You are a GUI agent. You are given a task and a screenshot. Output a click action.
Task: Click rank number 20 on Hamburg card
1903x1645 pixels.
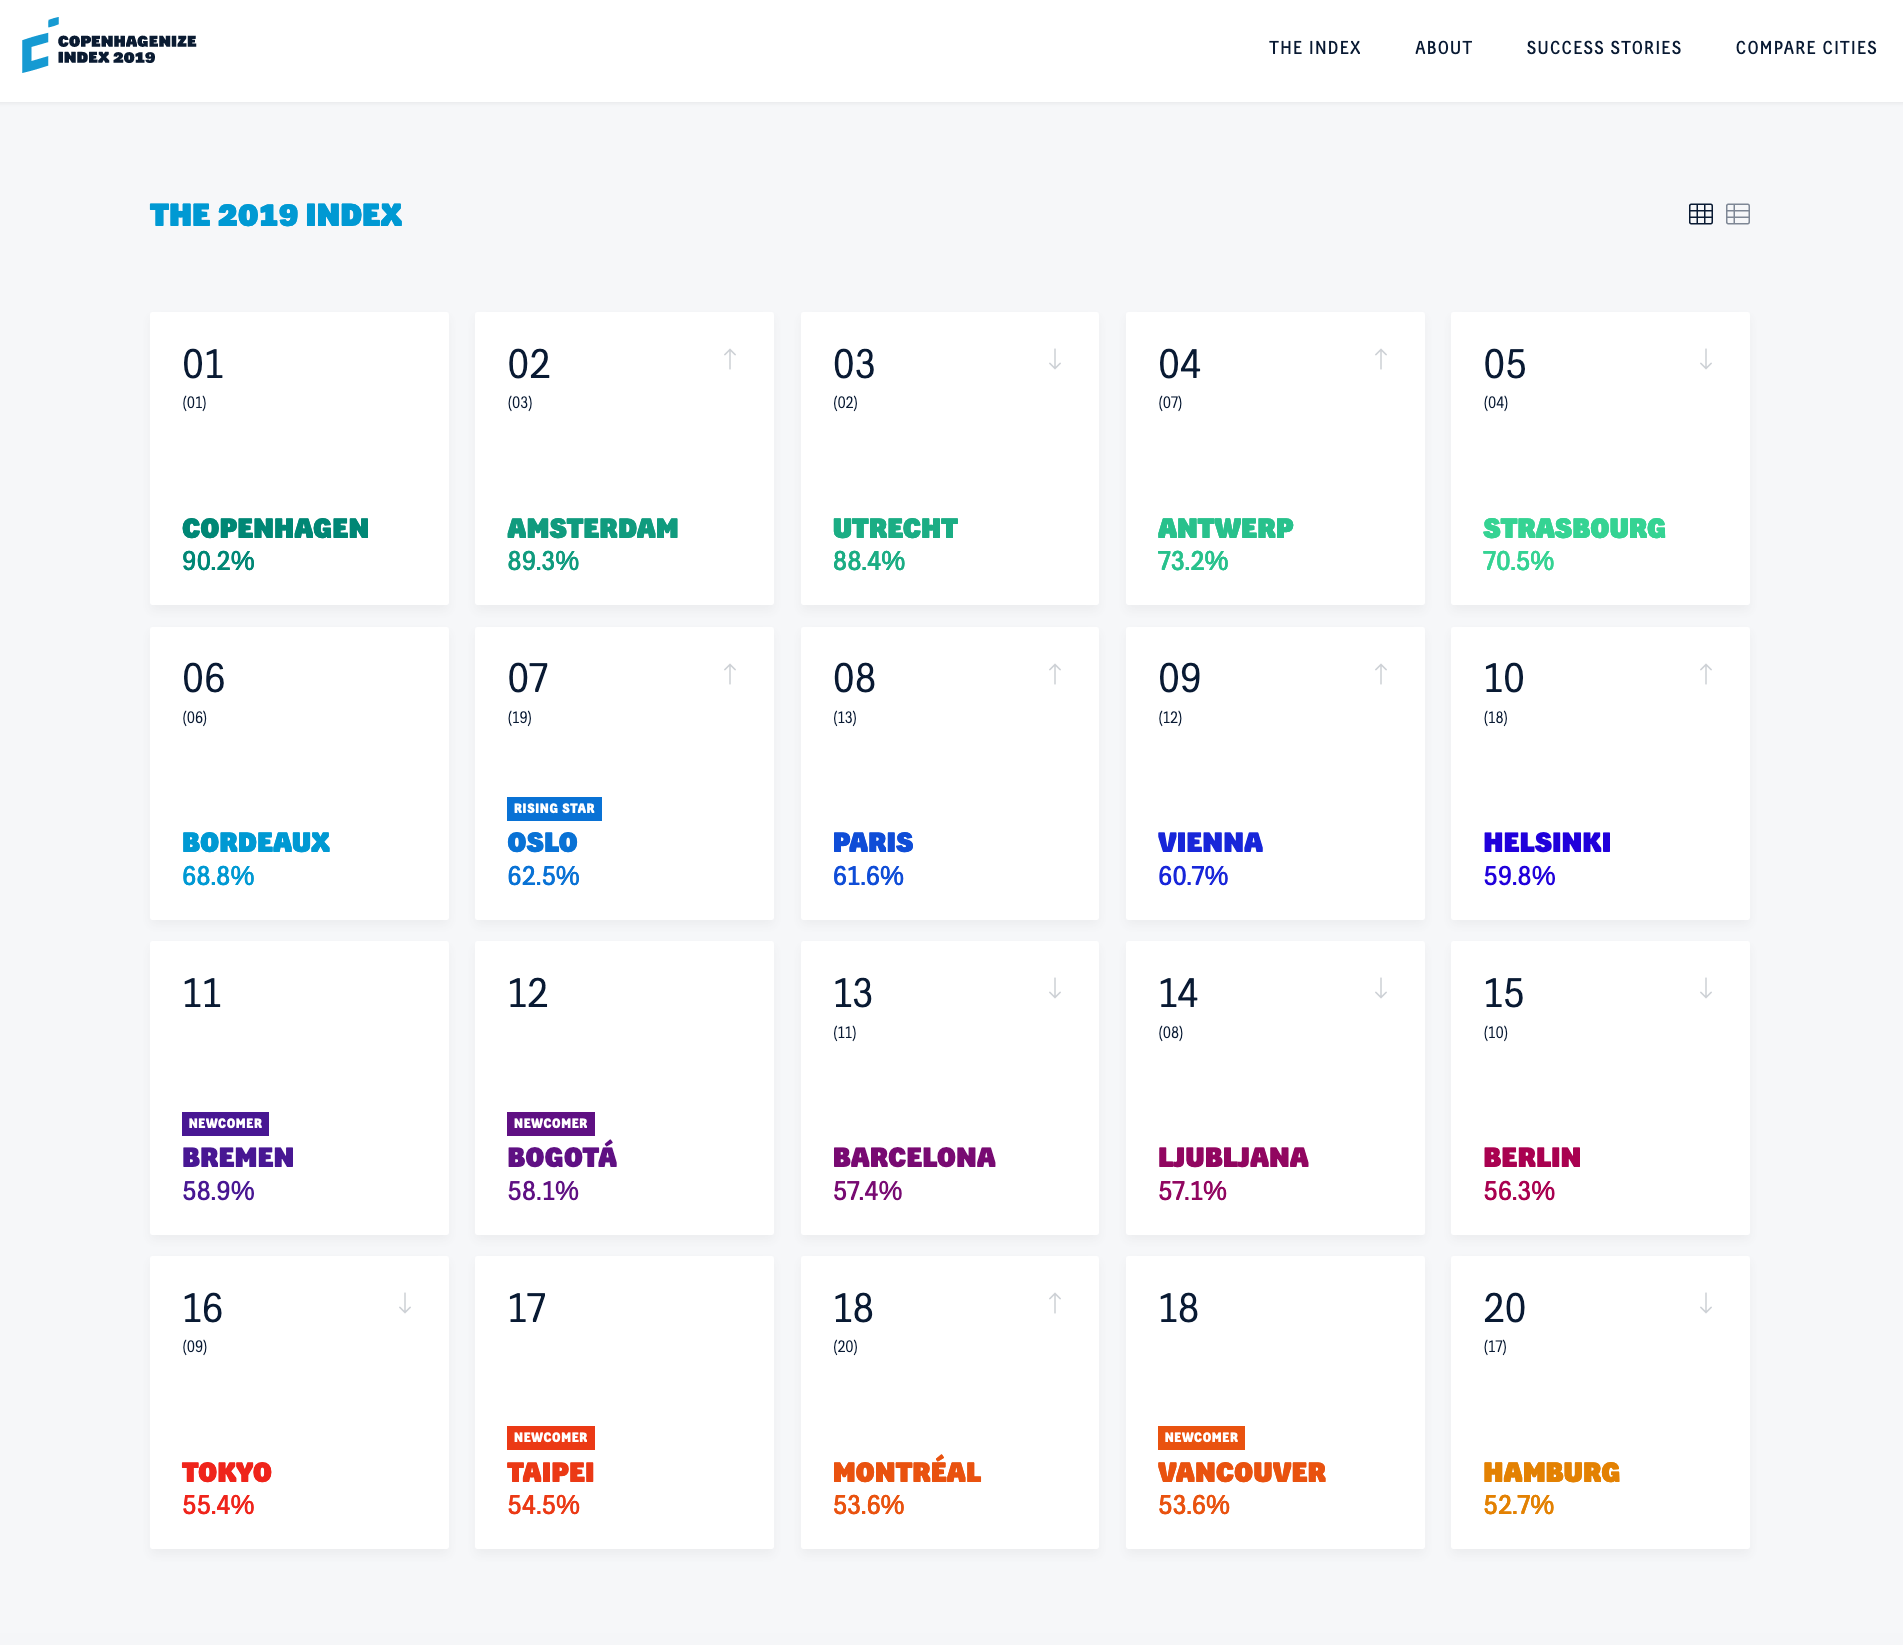pos(1504,1308)
